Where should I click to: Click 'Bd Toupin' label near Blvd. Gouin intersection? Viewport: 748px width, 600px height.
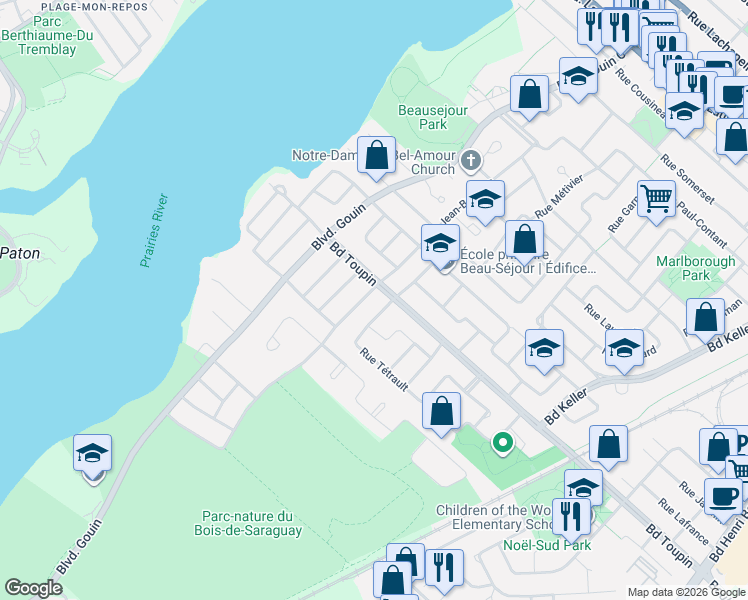click(x=353, y=264)
